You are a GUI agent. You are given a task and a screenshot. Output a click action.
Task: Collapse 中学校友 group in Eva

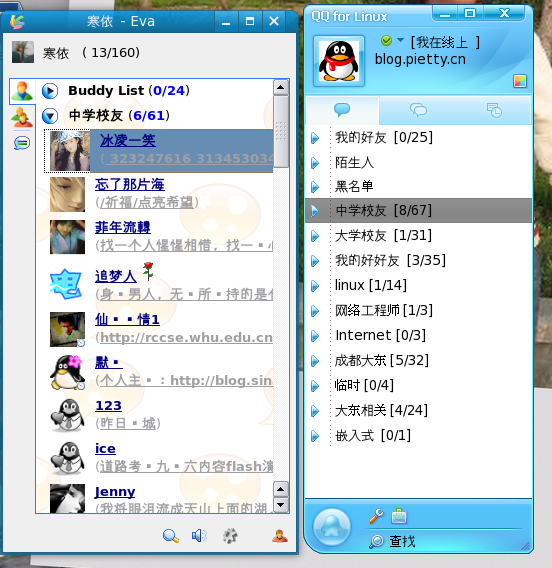[50, 116]
